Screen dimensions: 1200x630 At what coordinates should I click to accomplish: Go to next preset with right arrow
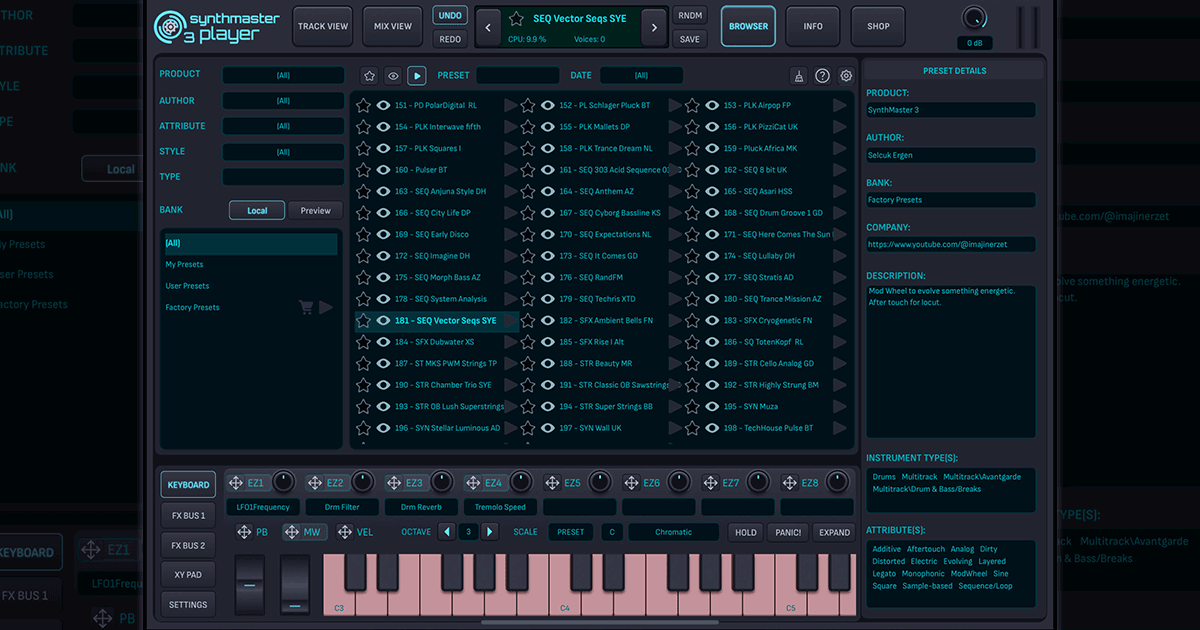(x=654, y=28)
